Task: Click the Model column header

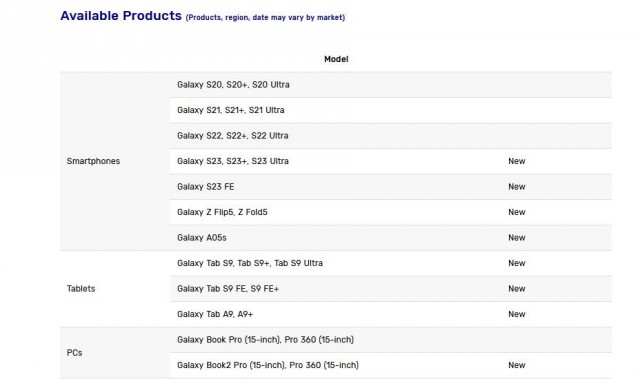Action: coord(336,59)
